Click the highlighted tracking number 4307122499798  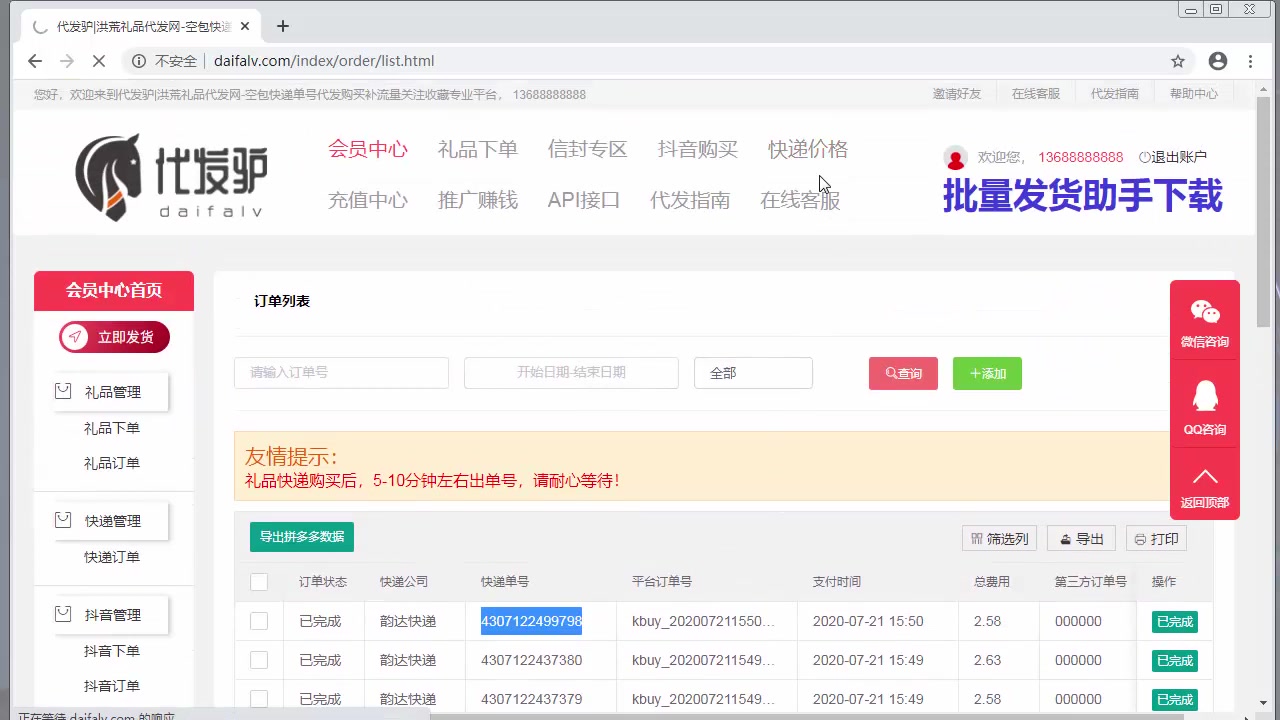click(531, 621)
